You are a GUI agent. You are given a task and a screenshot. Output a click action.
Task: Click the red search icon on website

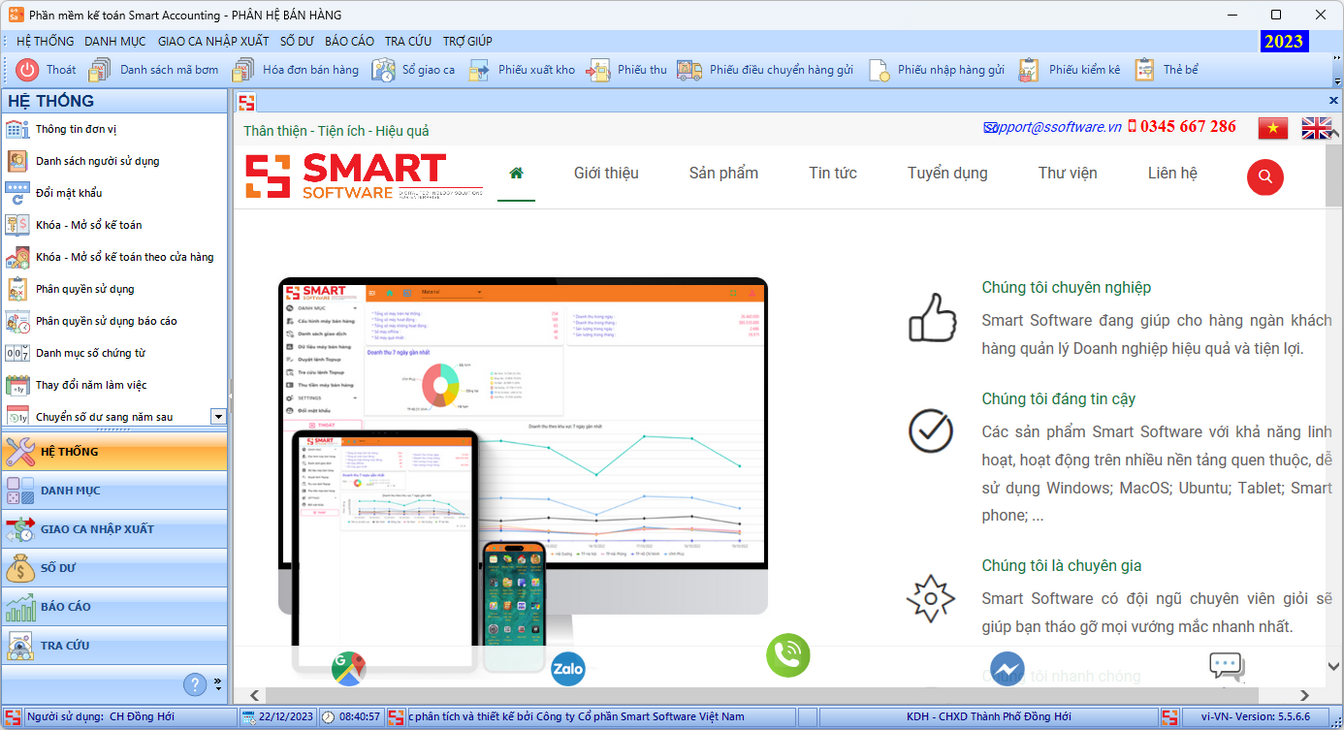1265,177
